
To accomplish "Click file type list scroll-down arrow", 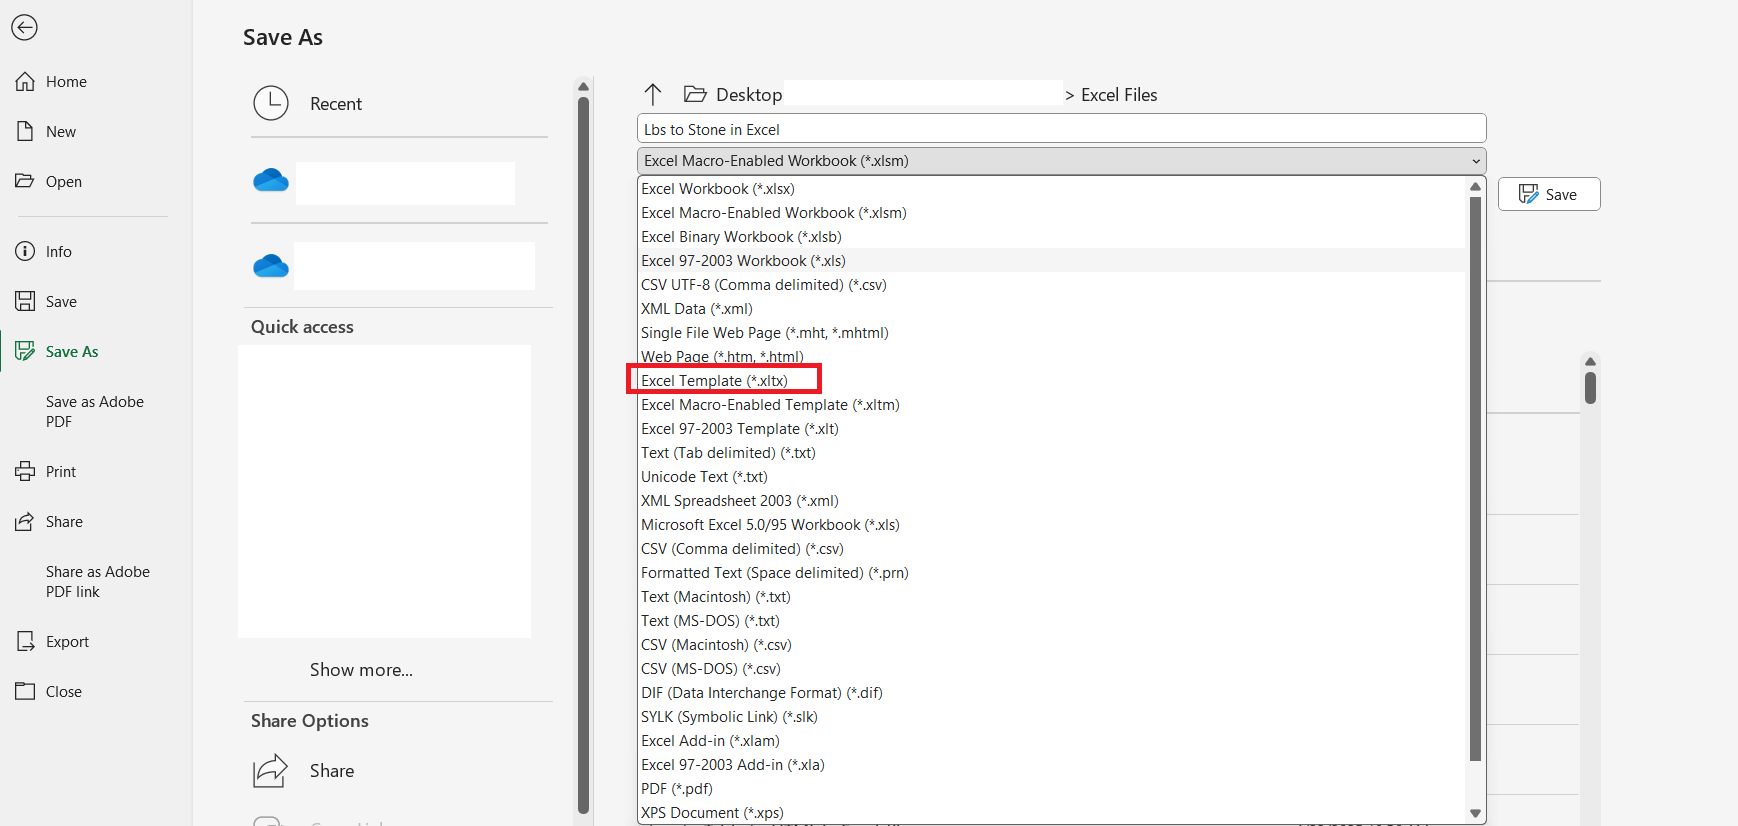I will tap(1475, 813).
